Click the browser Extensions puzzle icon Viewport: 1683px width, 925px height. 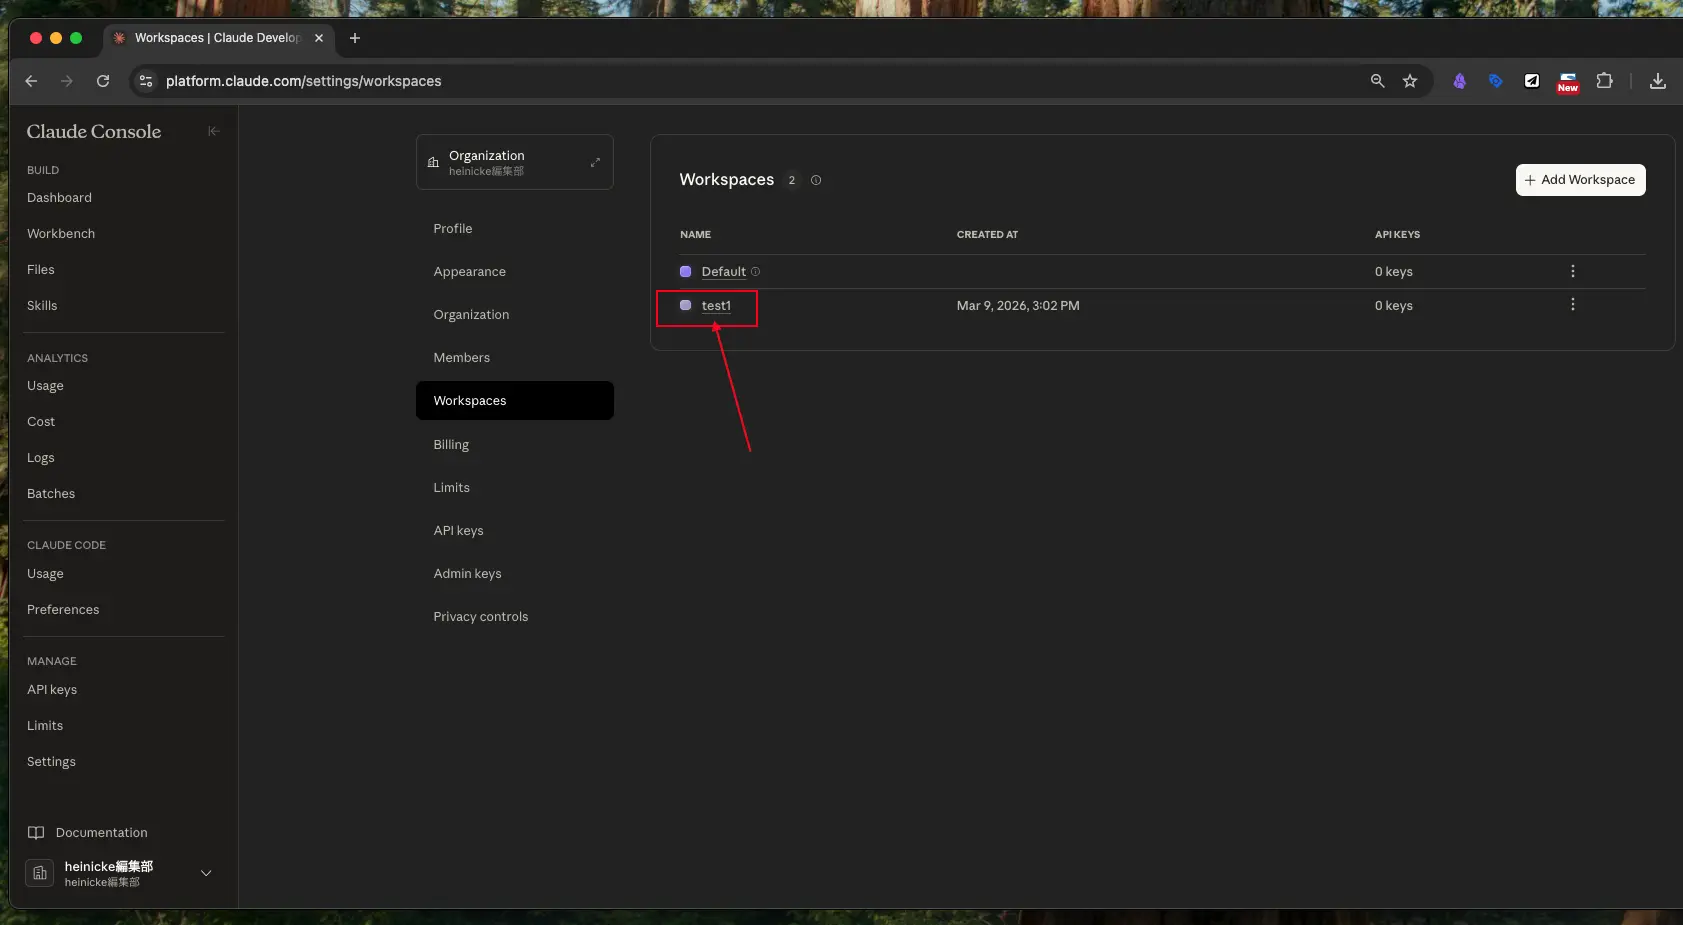(1604, 81)
